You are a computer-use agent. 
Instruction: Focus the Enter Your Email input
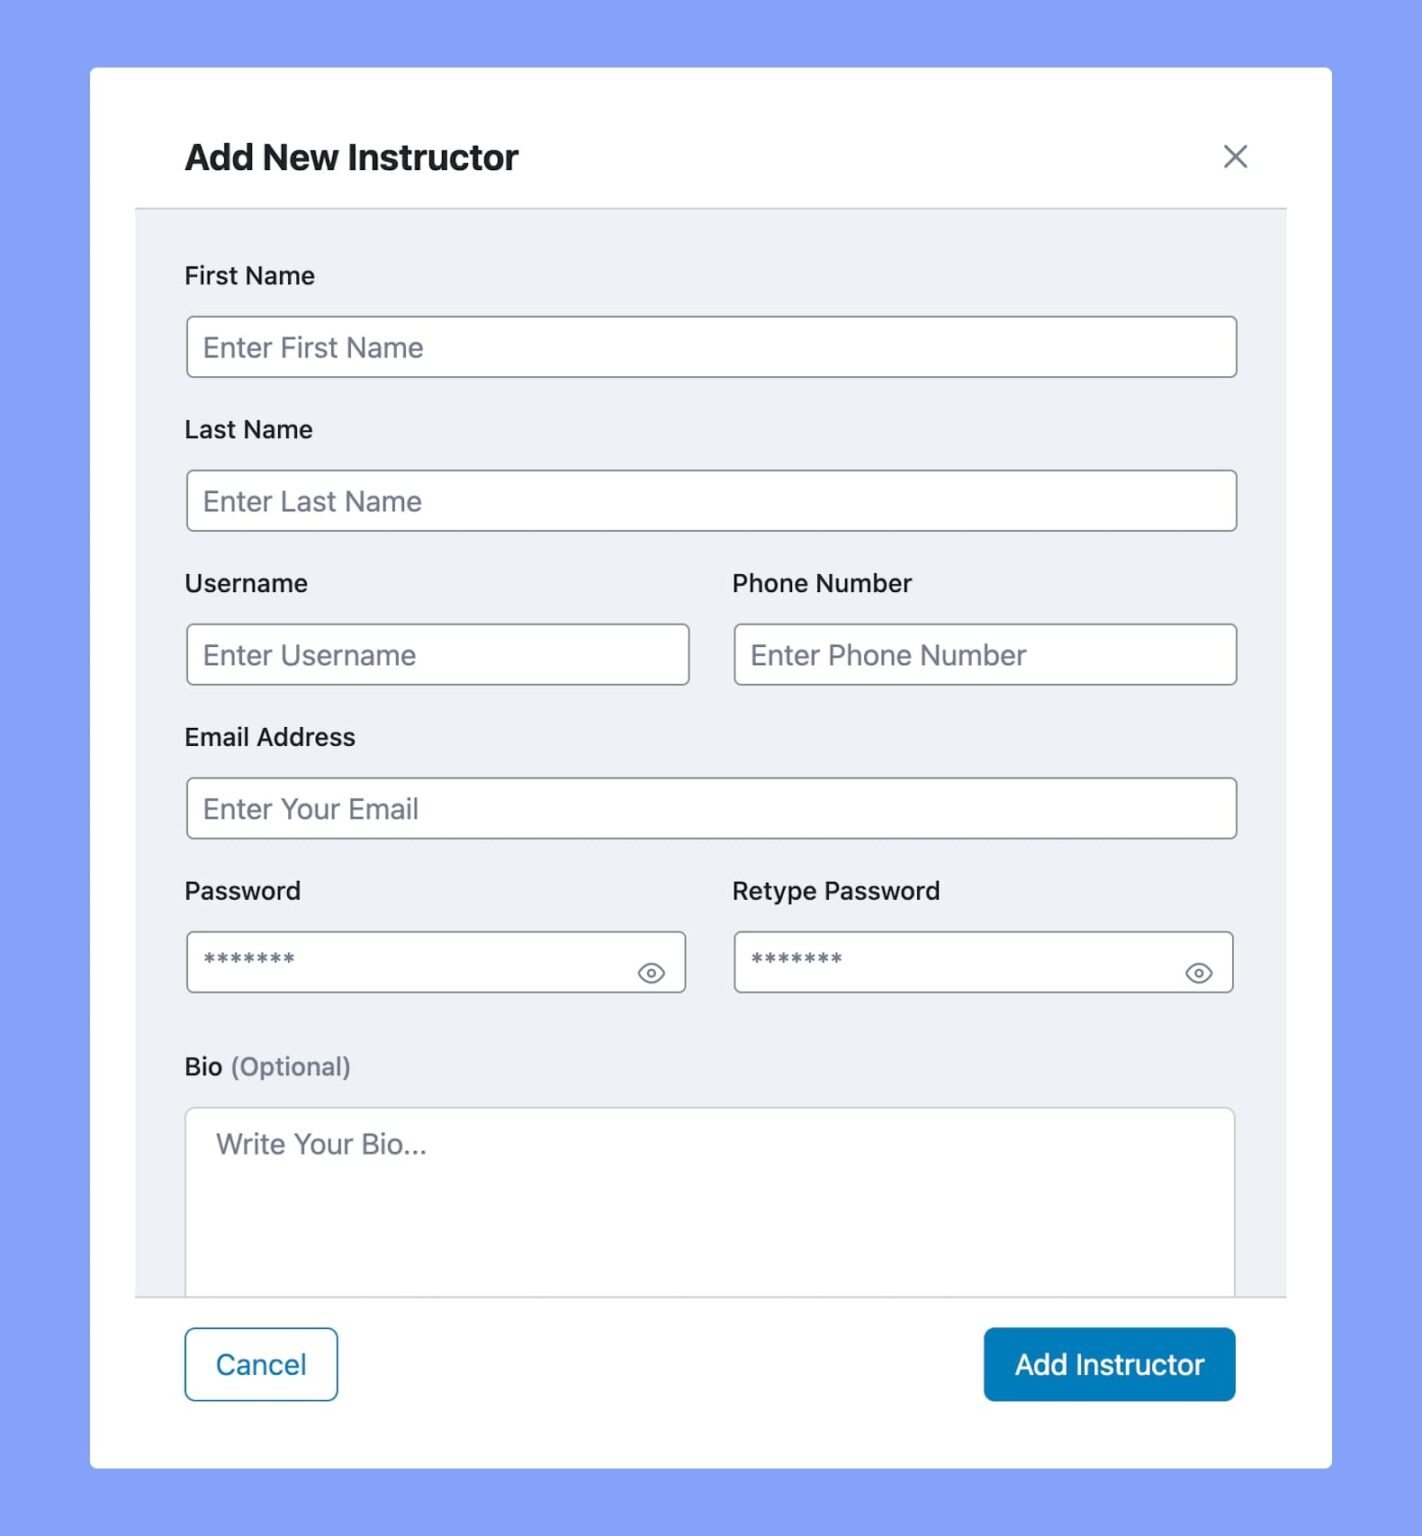click(x=711, y=809)
